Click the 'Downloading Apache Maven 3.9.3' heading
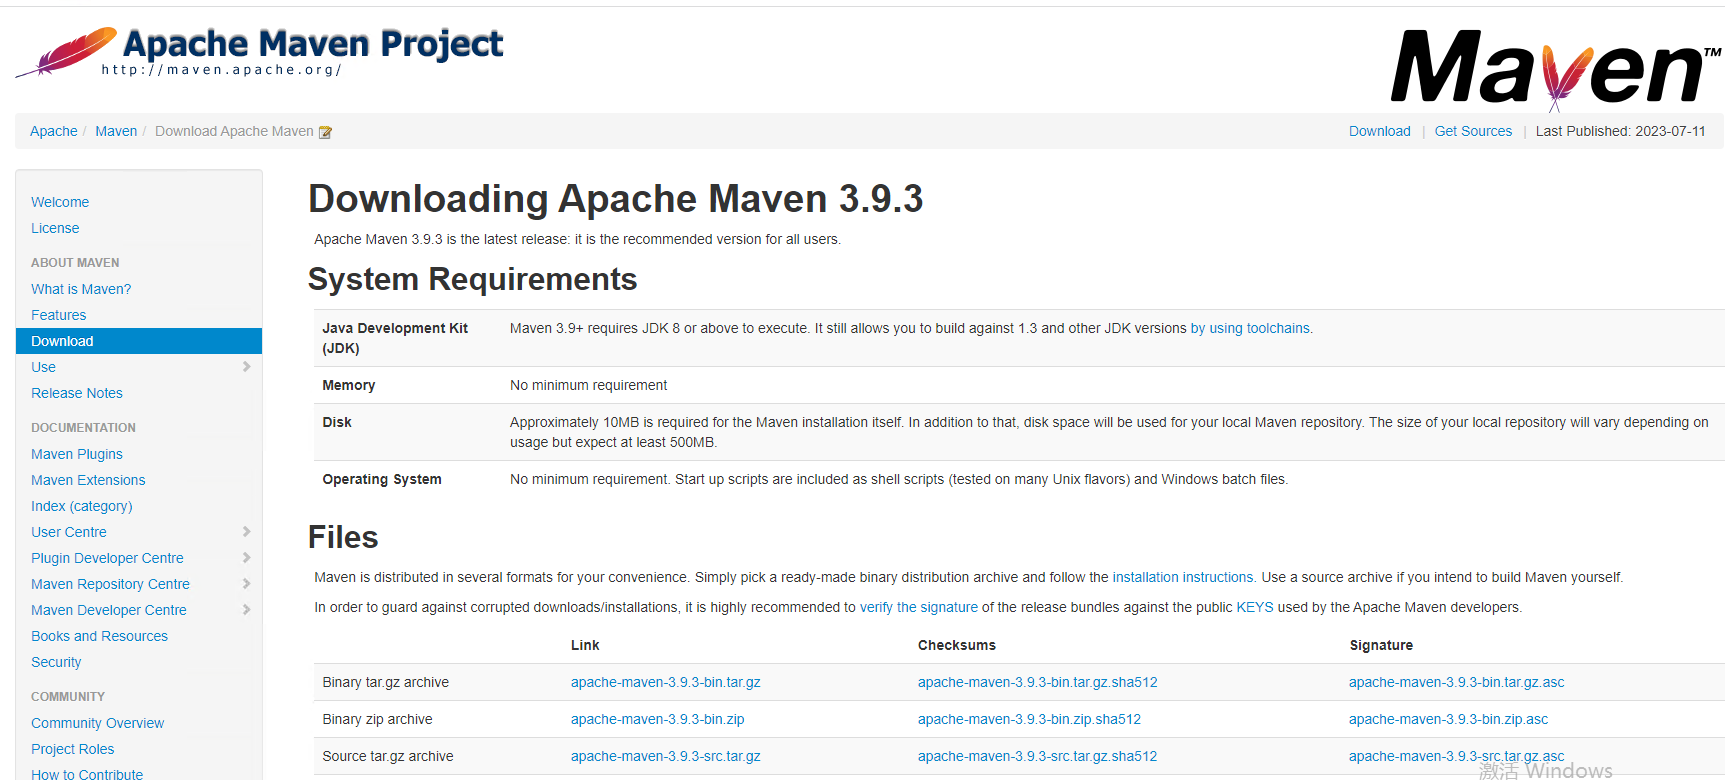The width and height of the screenshot is (1725, 780). (x=616, y=199)
